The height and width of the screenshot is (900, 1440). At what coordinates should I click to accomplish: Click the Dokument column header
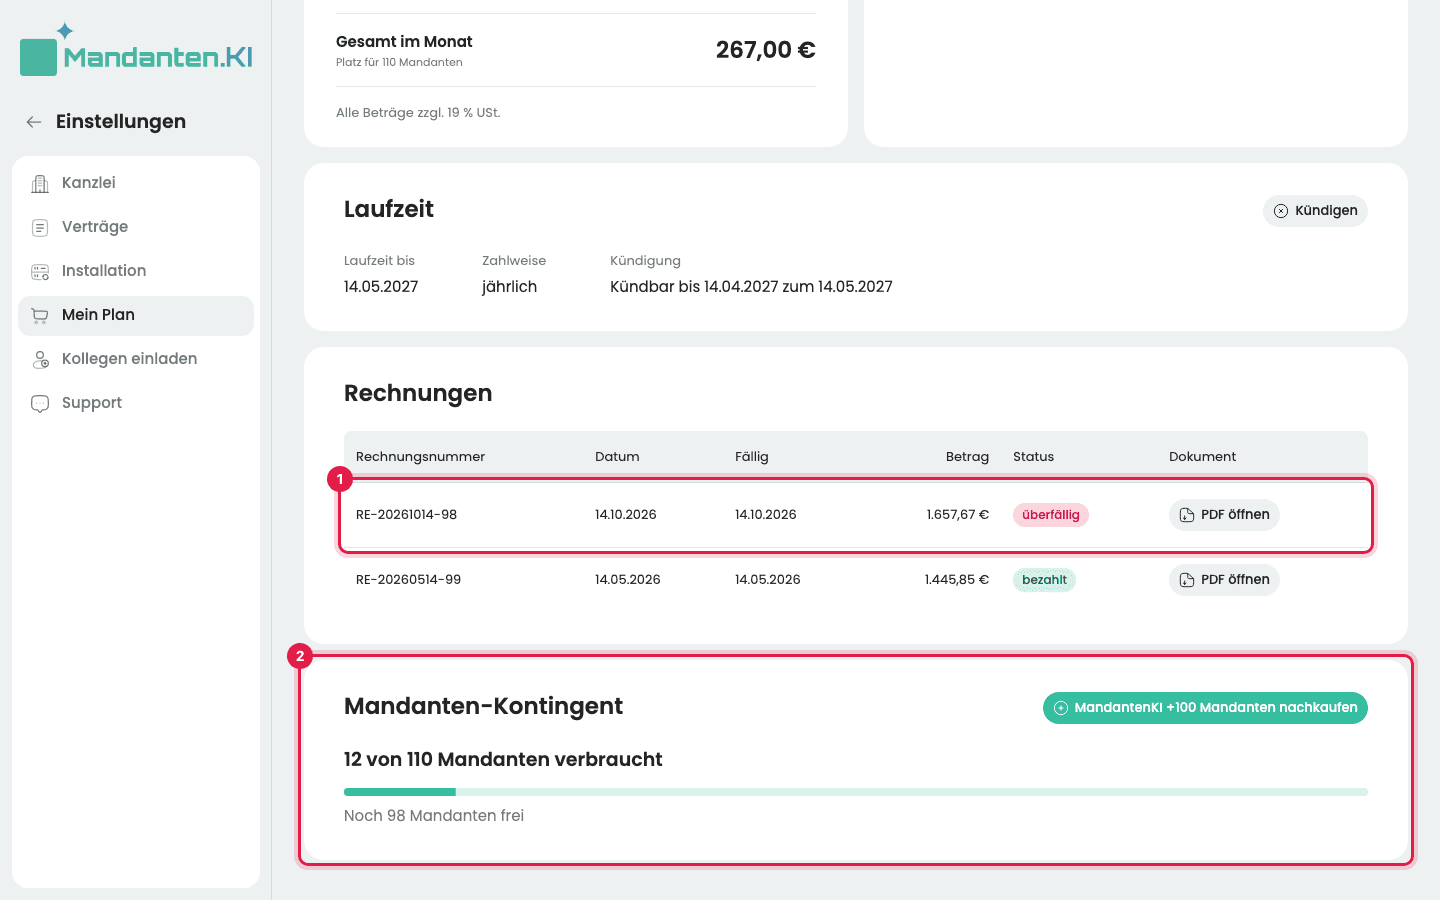click(x=1202, y=457)
